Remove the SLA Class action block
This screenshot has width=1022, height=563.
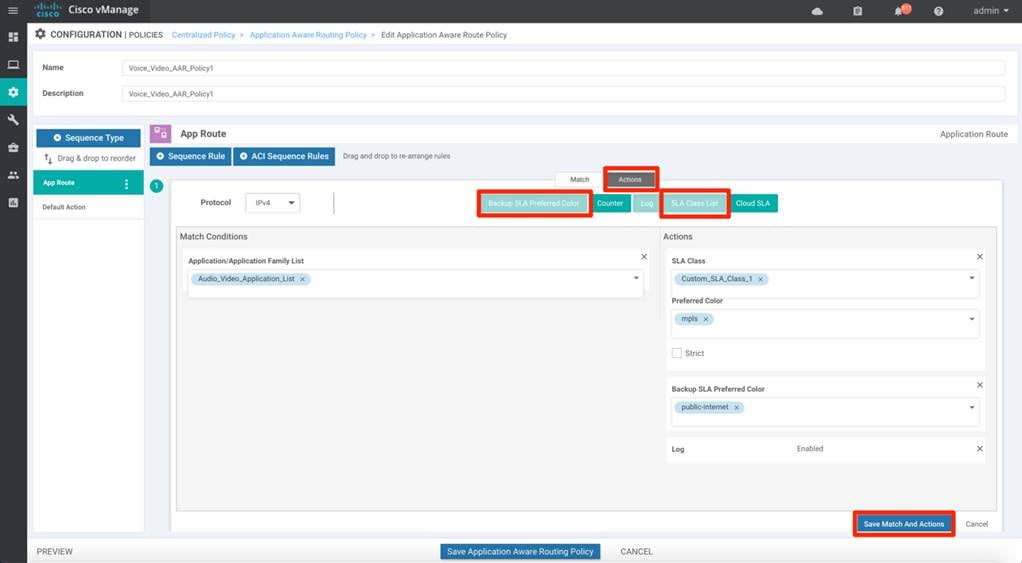(980, 257)
